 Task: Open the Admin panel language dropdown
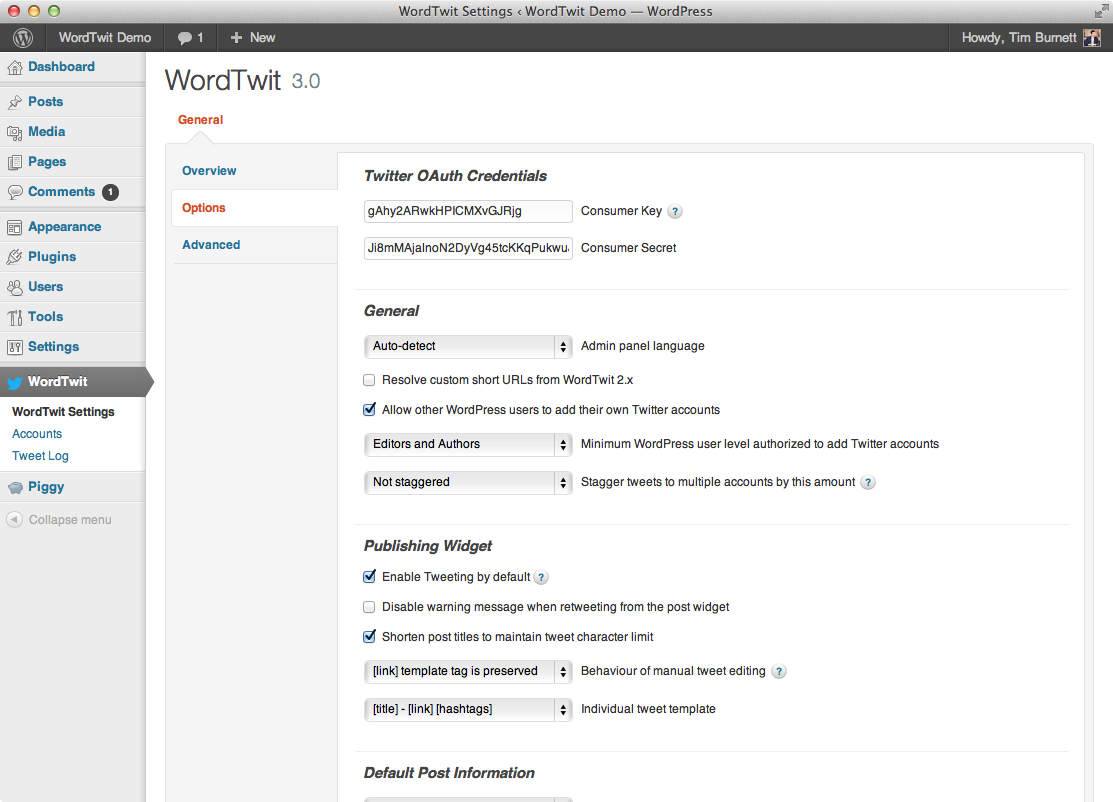(x=468, y=346)
